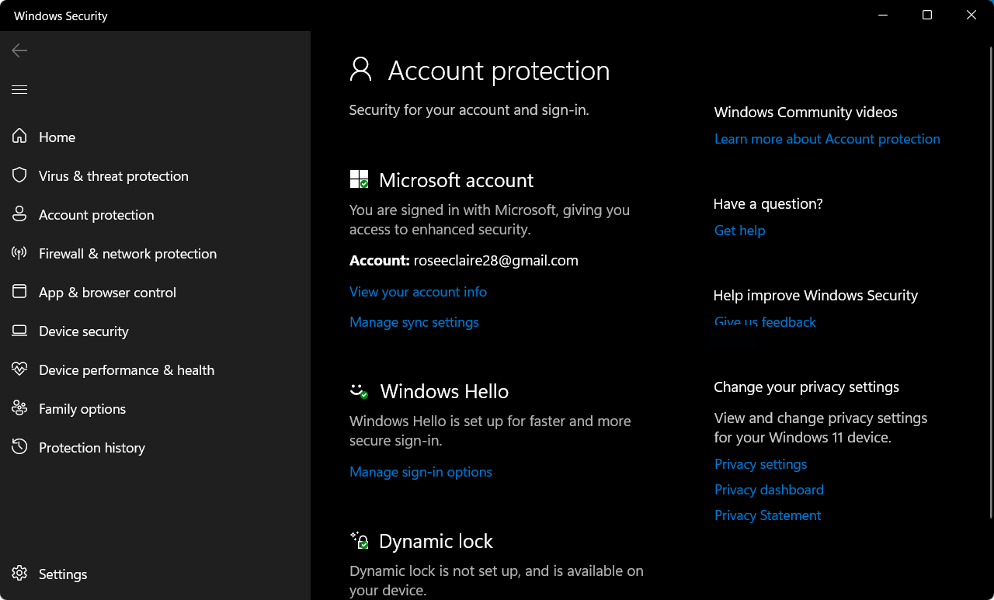Open the Privacy Statement
Screen dimensions: 994x600
click(767, 515)
